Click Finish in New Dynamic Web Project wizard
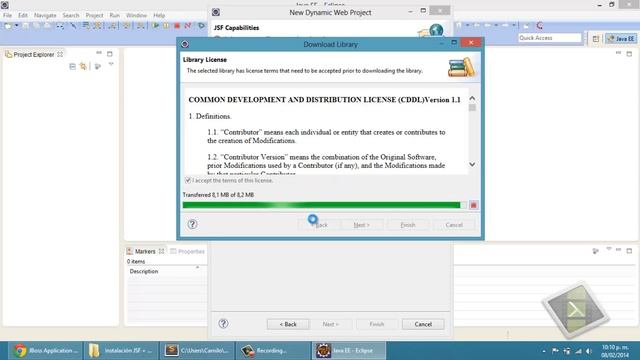This screenshot has width=640, height=360. click(x=377, y=324)
